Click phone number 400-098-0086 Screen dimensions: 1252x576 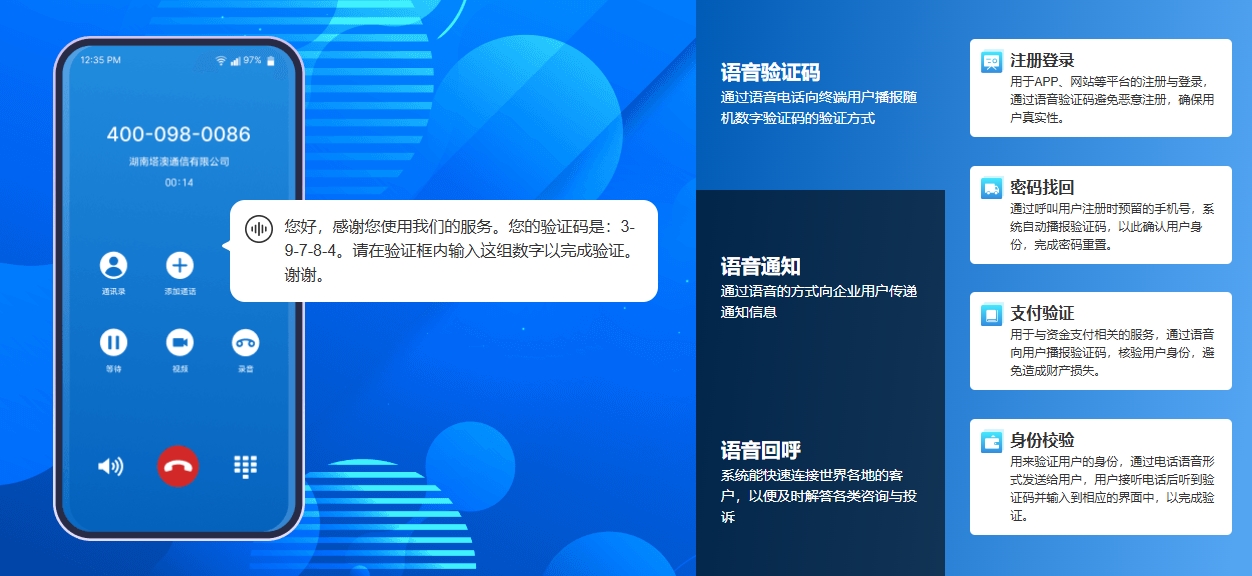pos(179,134)
